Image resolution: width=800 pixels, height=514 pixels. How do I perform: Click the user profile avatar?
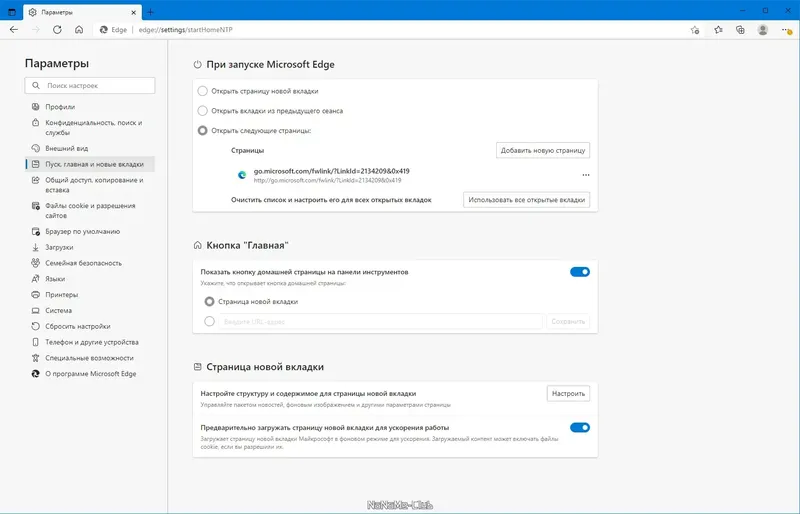[762, 31]
